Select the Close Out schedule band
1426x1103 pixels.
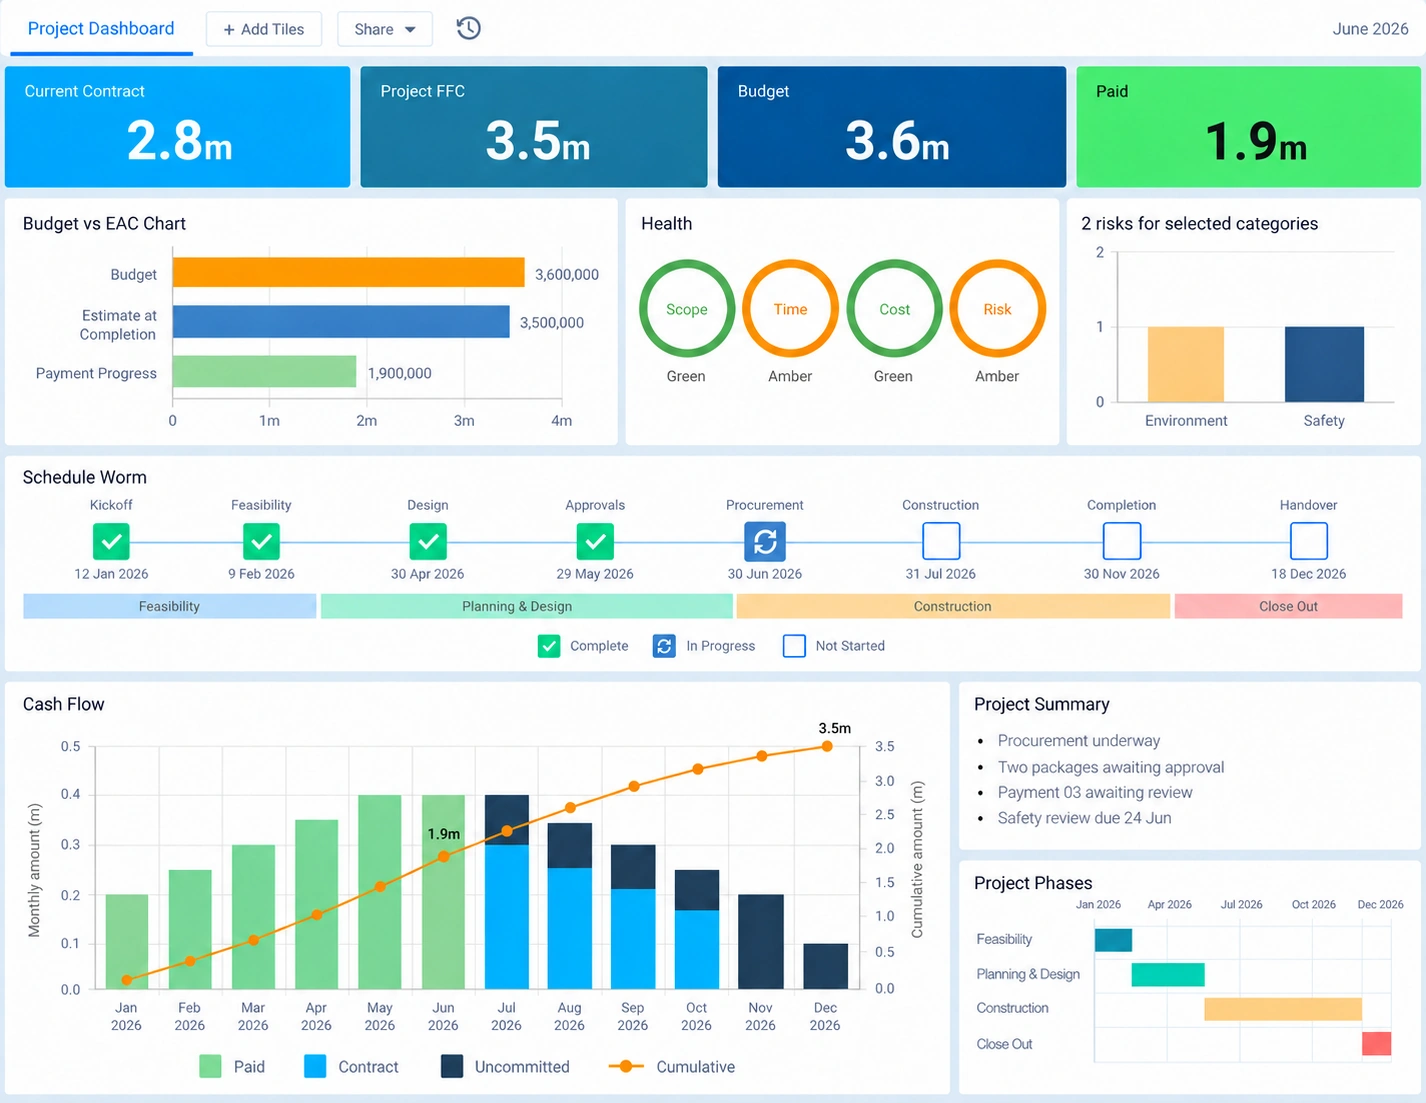click(x=1289, y=606)
